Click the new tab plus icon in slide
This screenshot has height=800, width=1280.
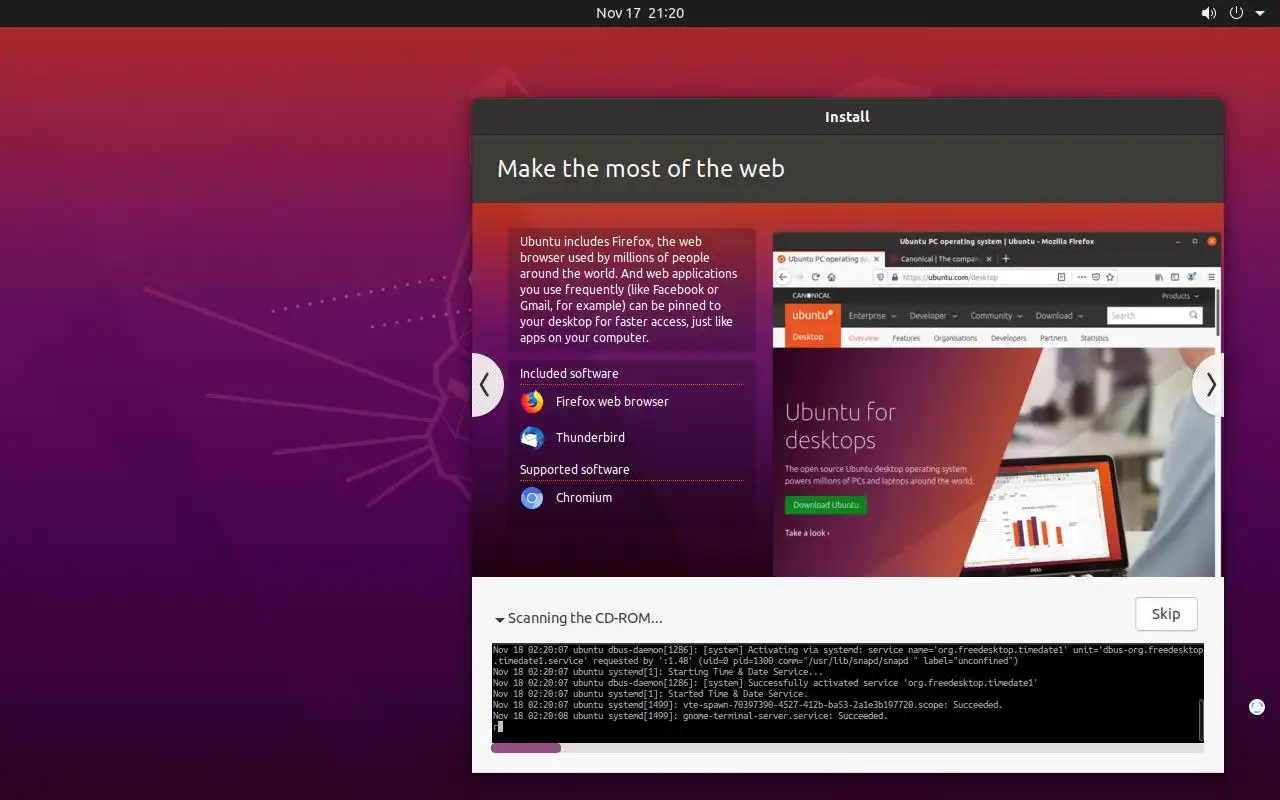1006,259
